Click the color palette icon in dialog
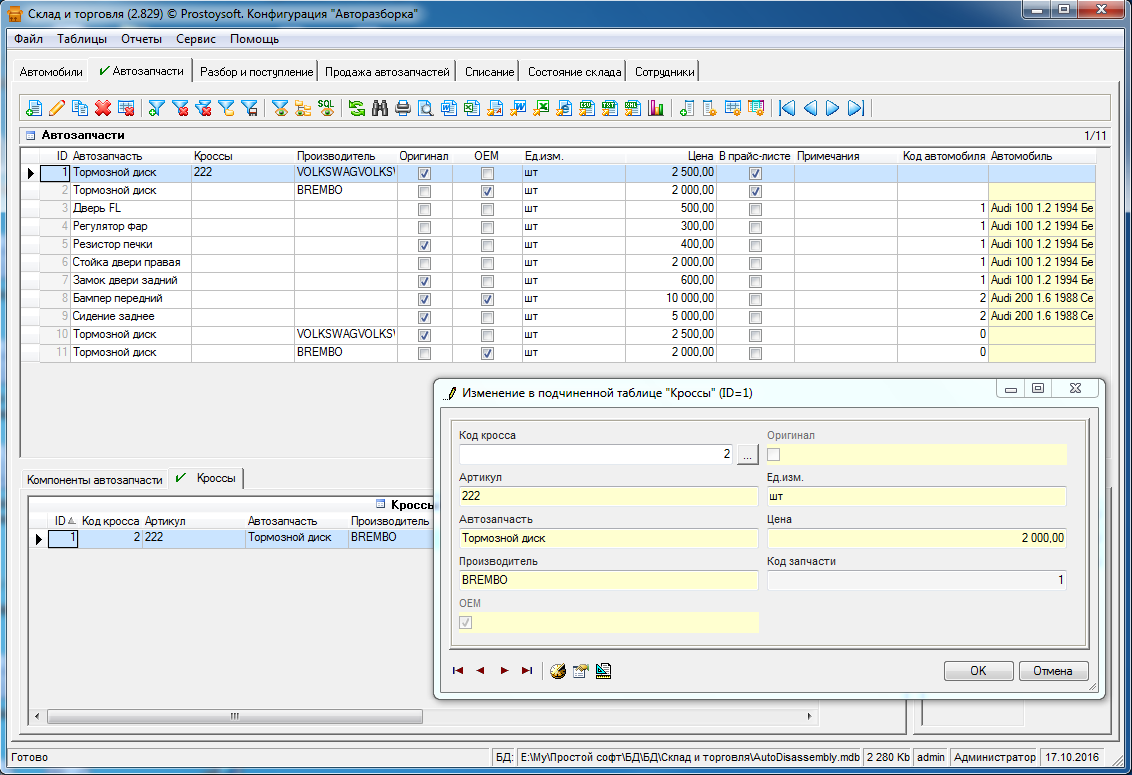The image size is (1132, 775). pyautogui.click(x=558, y=671)
